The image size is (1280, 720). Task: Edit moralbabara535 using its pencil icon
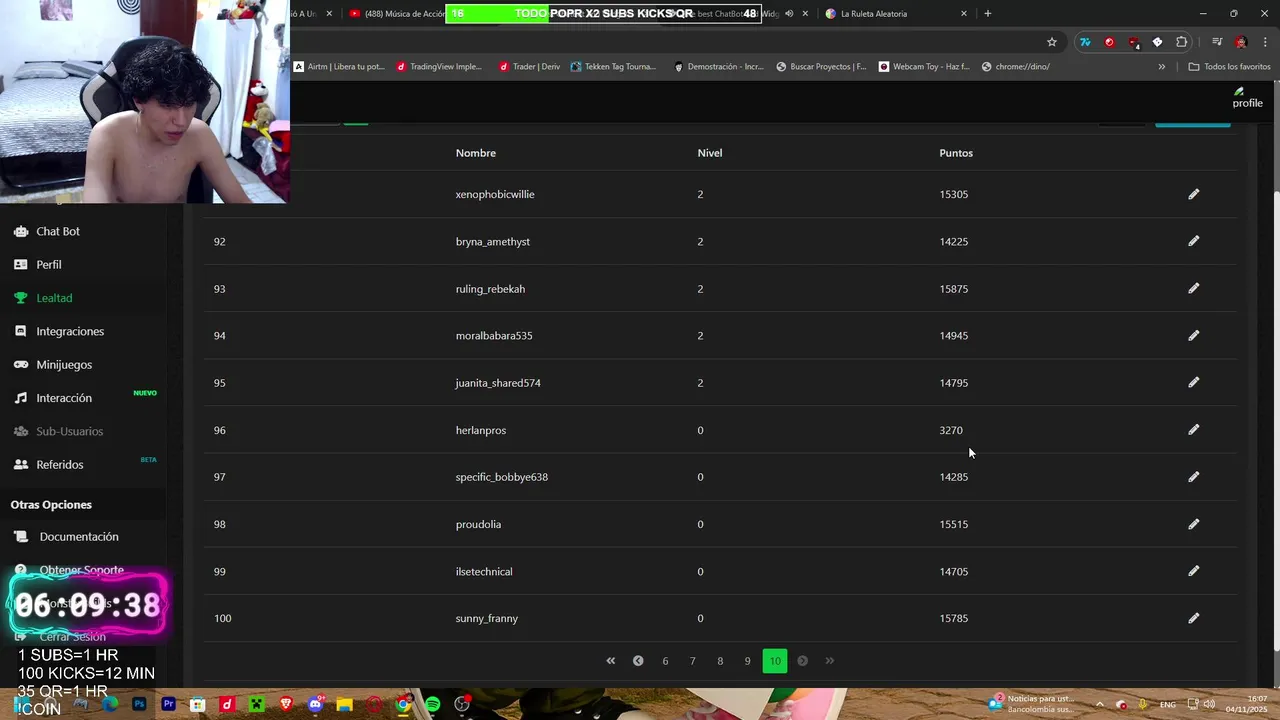[1193, 335]
